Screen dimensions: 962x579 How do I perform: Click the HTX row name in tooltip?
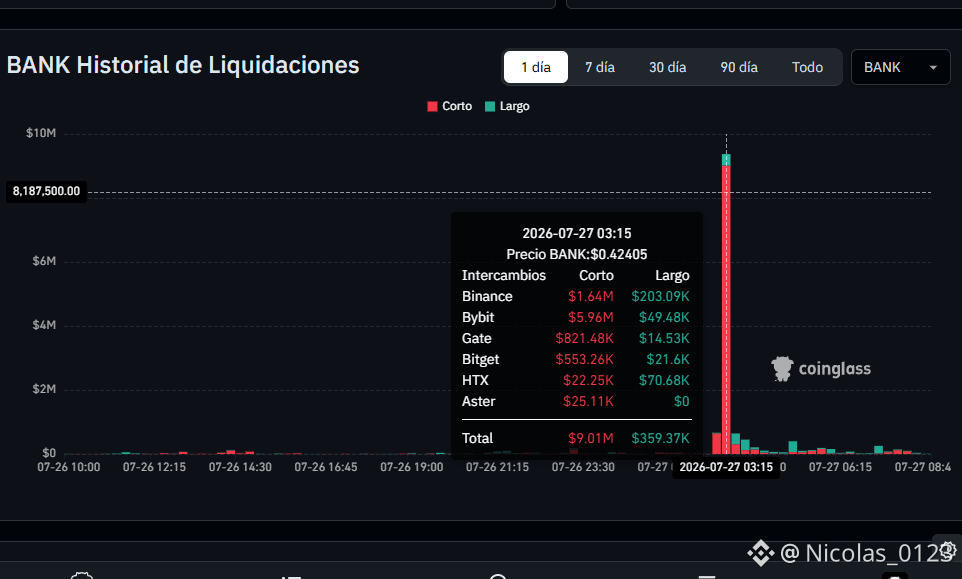475,380
